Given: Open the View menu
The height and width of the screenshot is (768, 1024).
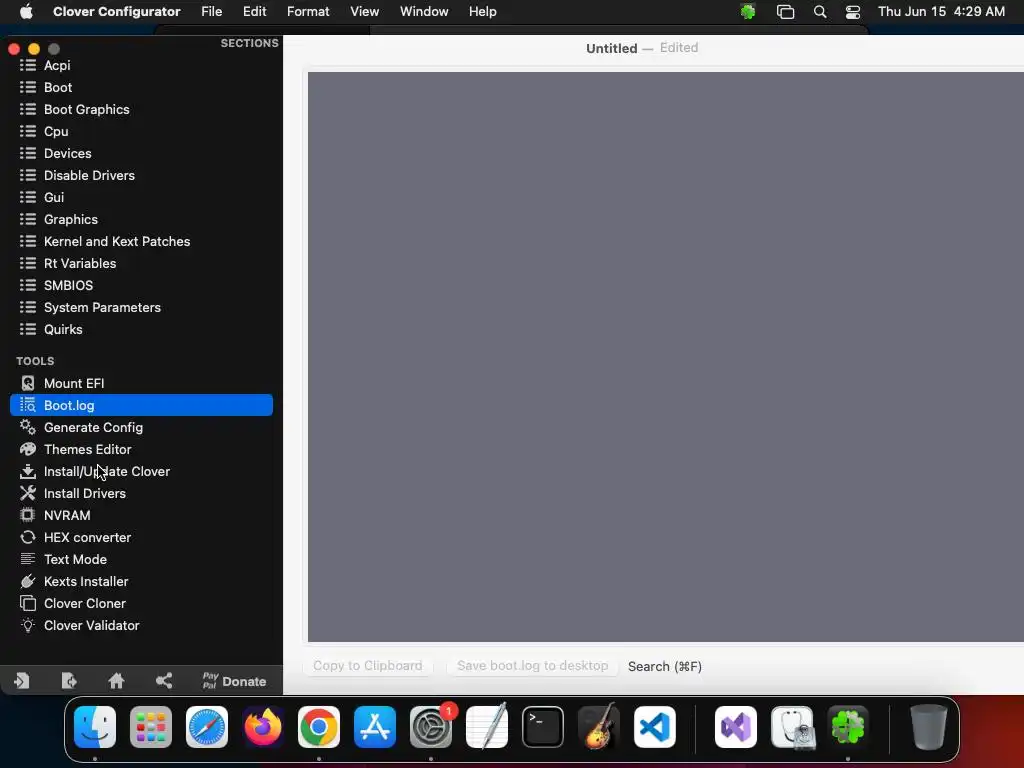Looking at the screenshot, I should pyautogui.click(x=364, y=12).
